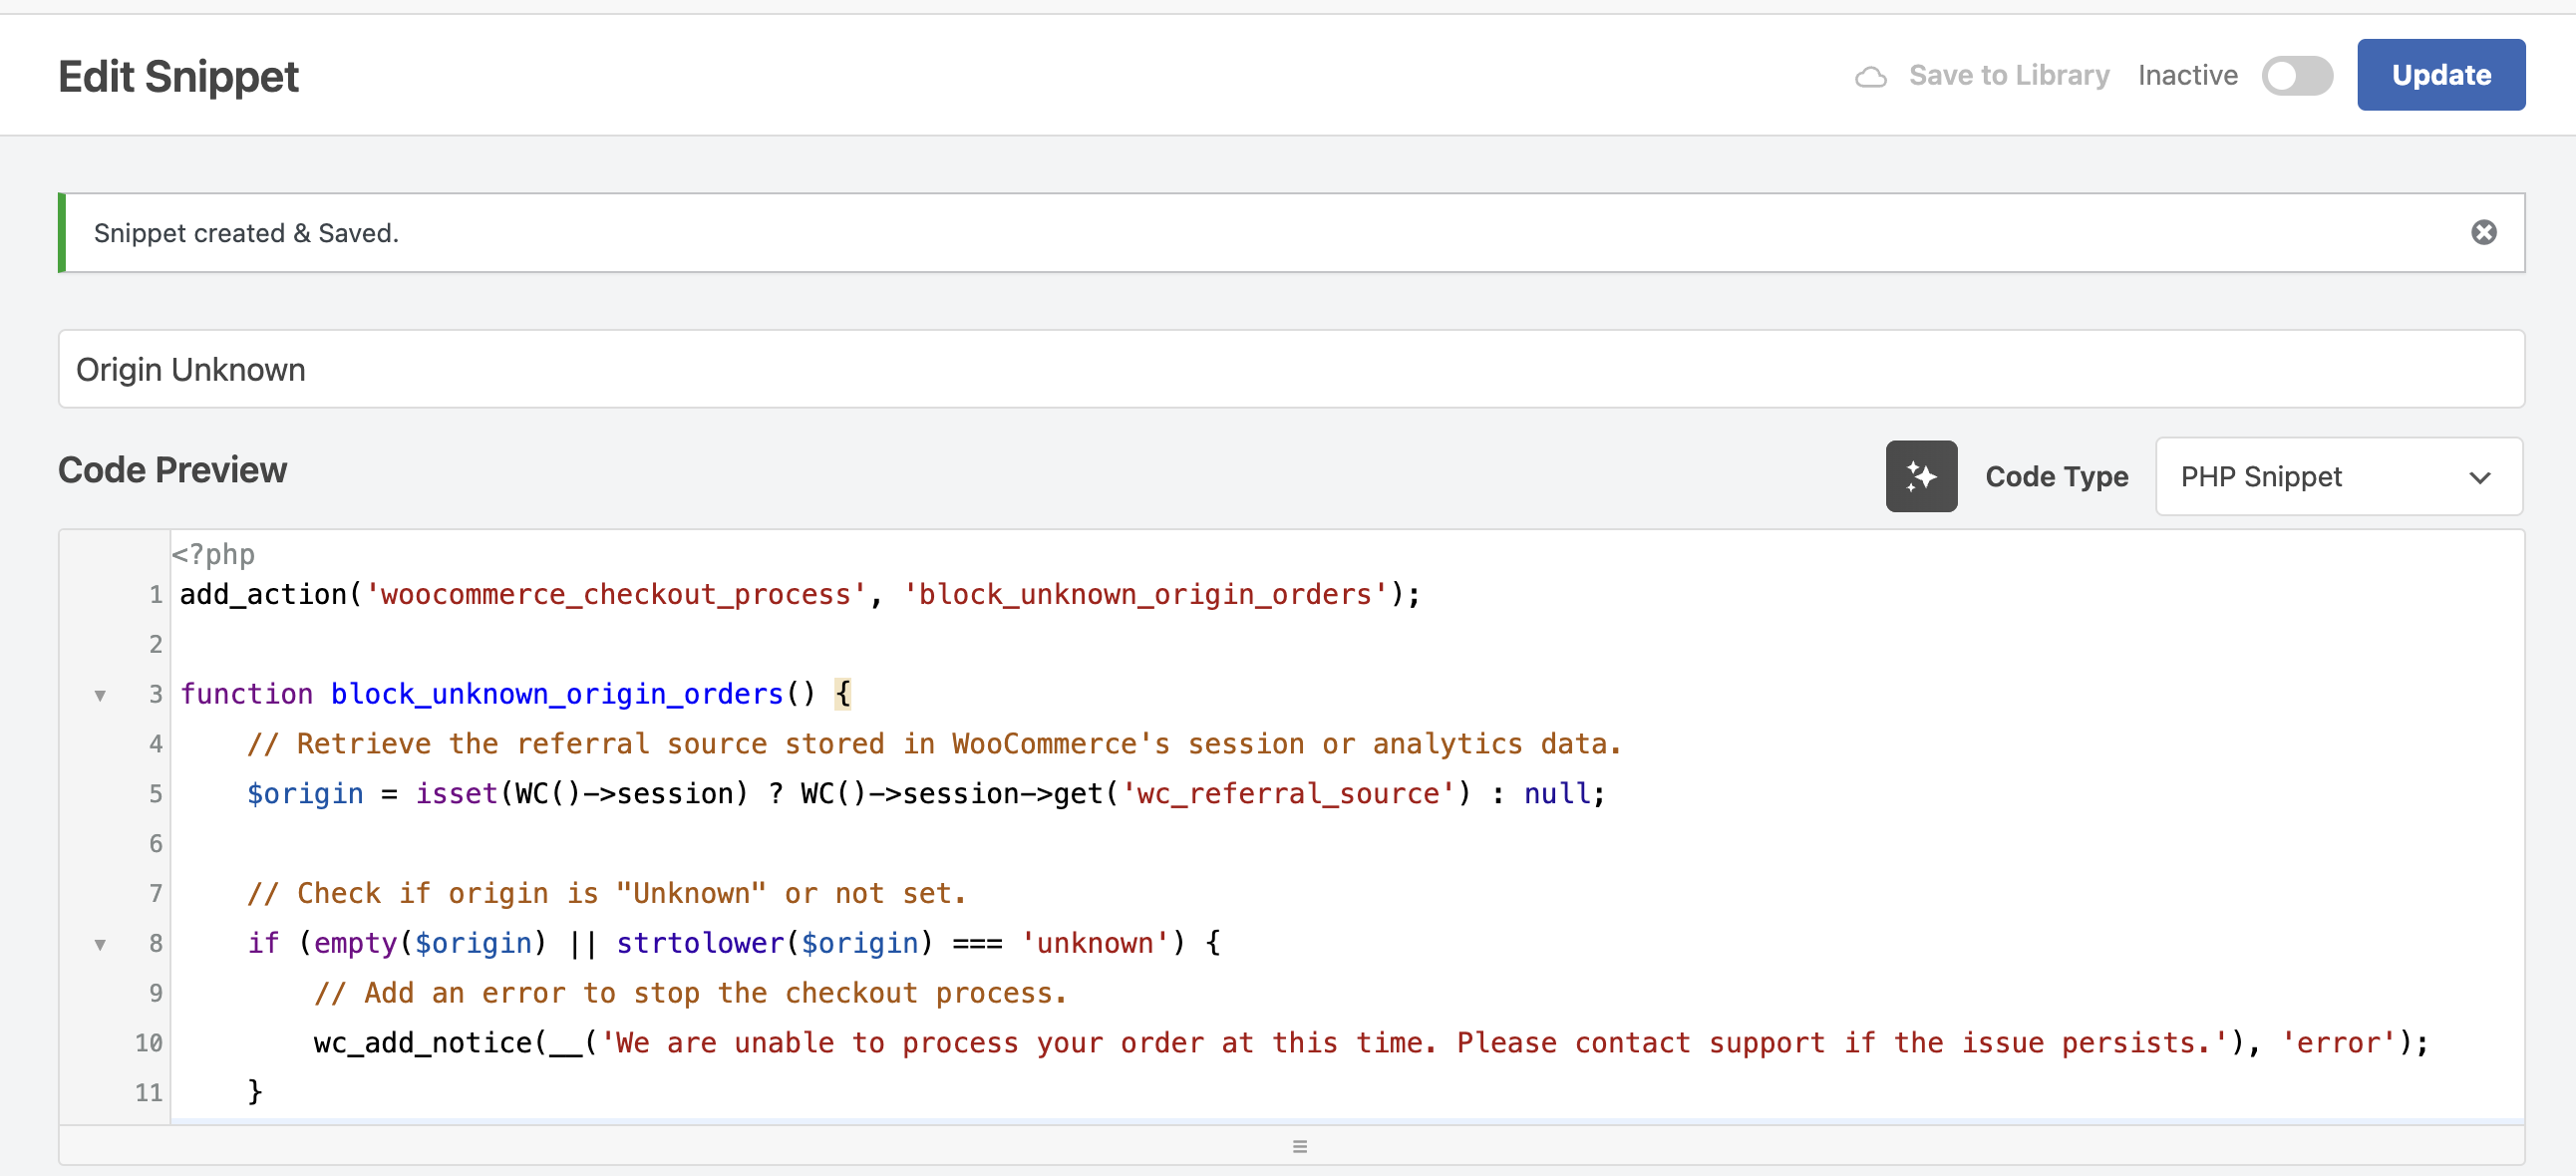Image resolution: width=2576 pixels, height=1176 pixels.
Task: Click the cloud icon beside Save to Library
Action: pyautogui.click(x=1870, y=77)
